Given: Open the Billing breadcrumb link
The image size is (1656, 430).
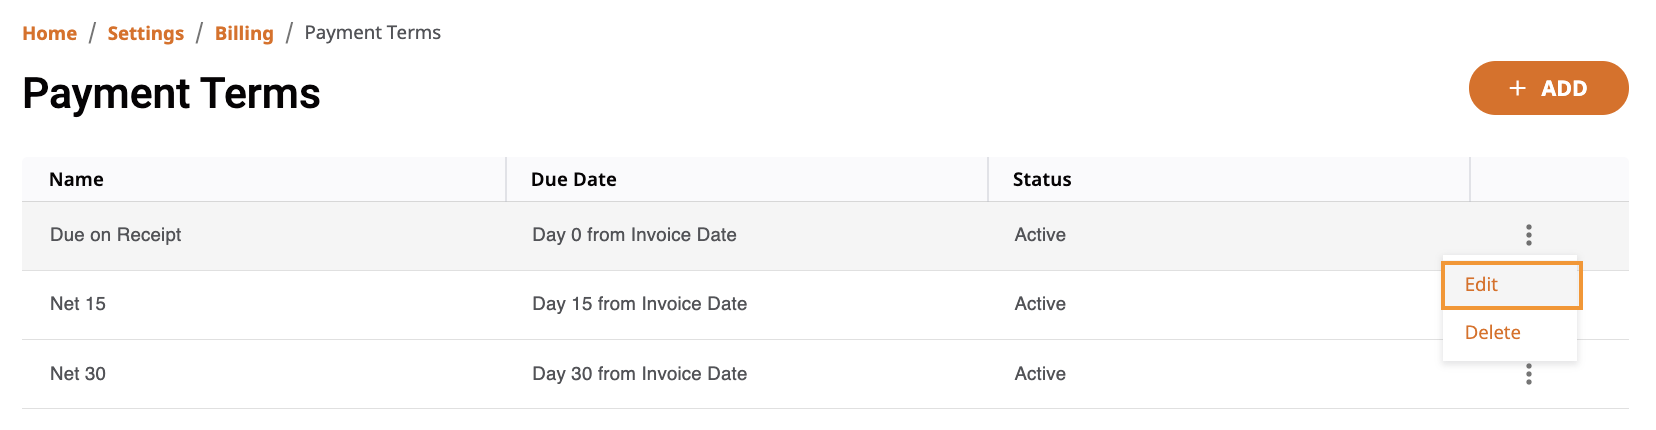Looking at the screenshot, I should (x=244, y=33).
